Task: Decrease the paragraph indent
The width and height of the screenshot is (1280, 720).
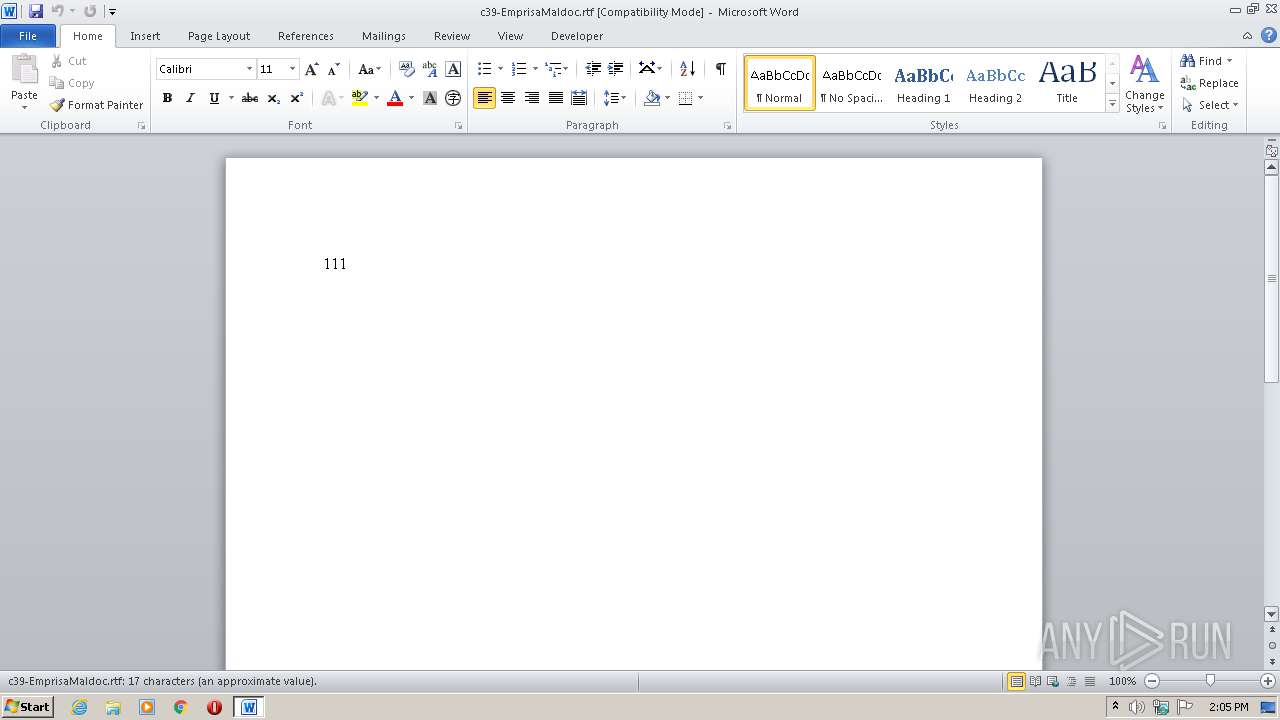Action: (x=593, y=69)
